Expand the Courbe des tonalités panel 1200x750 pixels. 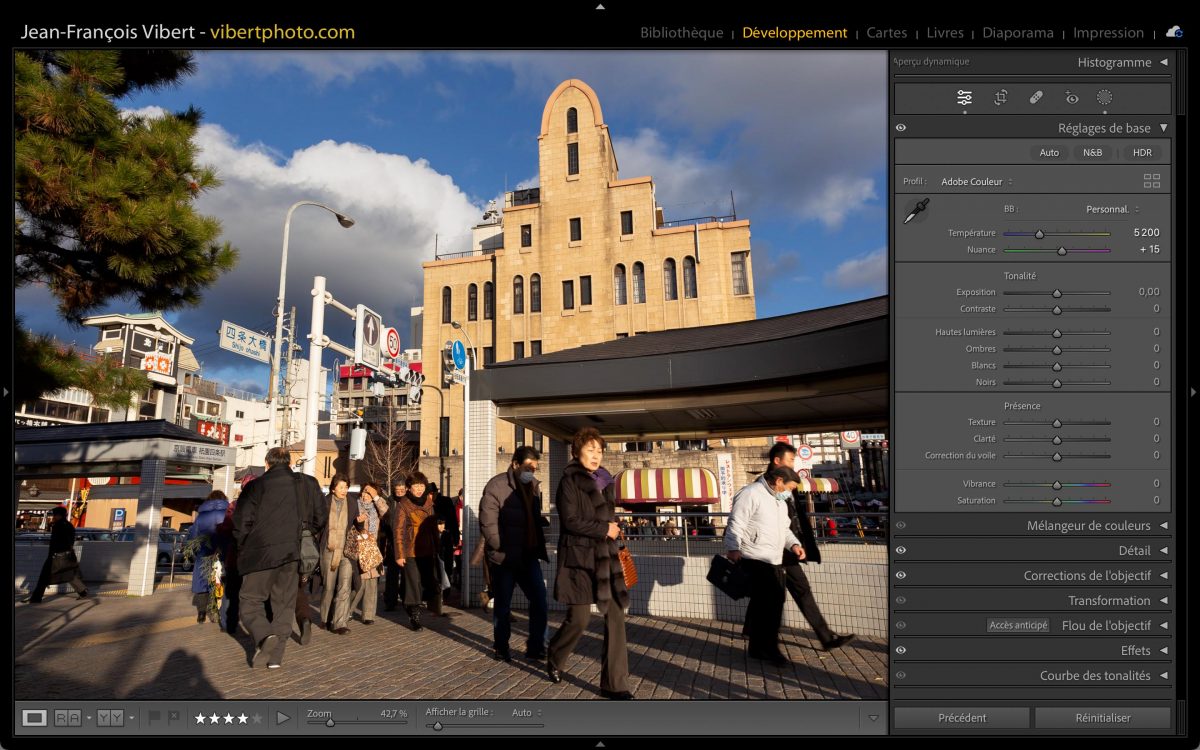(x=1163, y=675)
